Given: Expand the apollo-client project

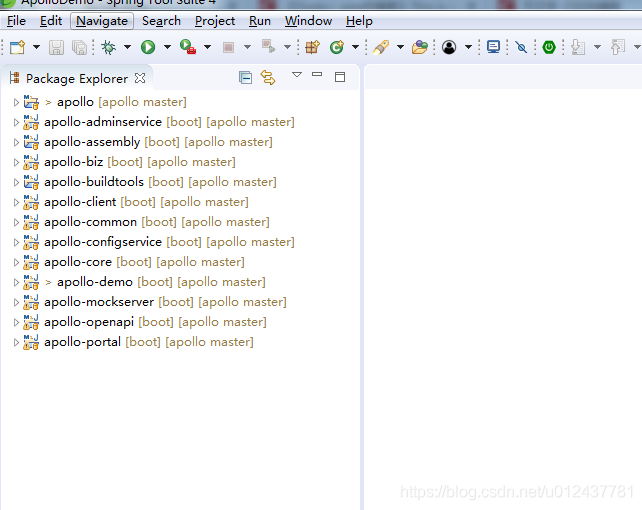Looking at the screenshot, I should (x=16, y=203).
